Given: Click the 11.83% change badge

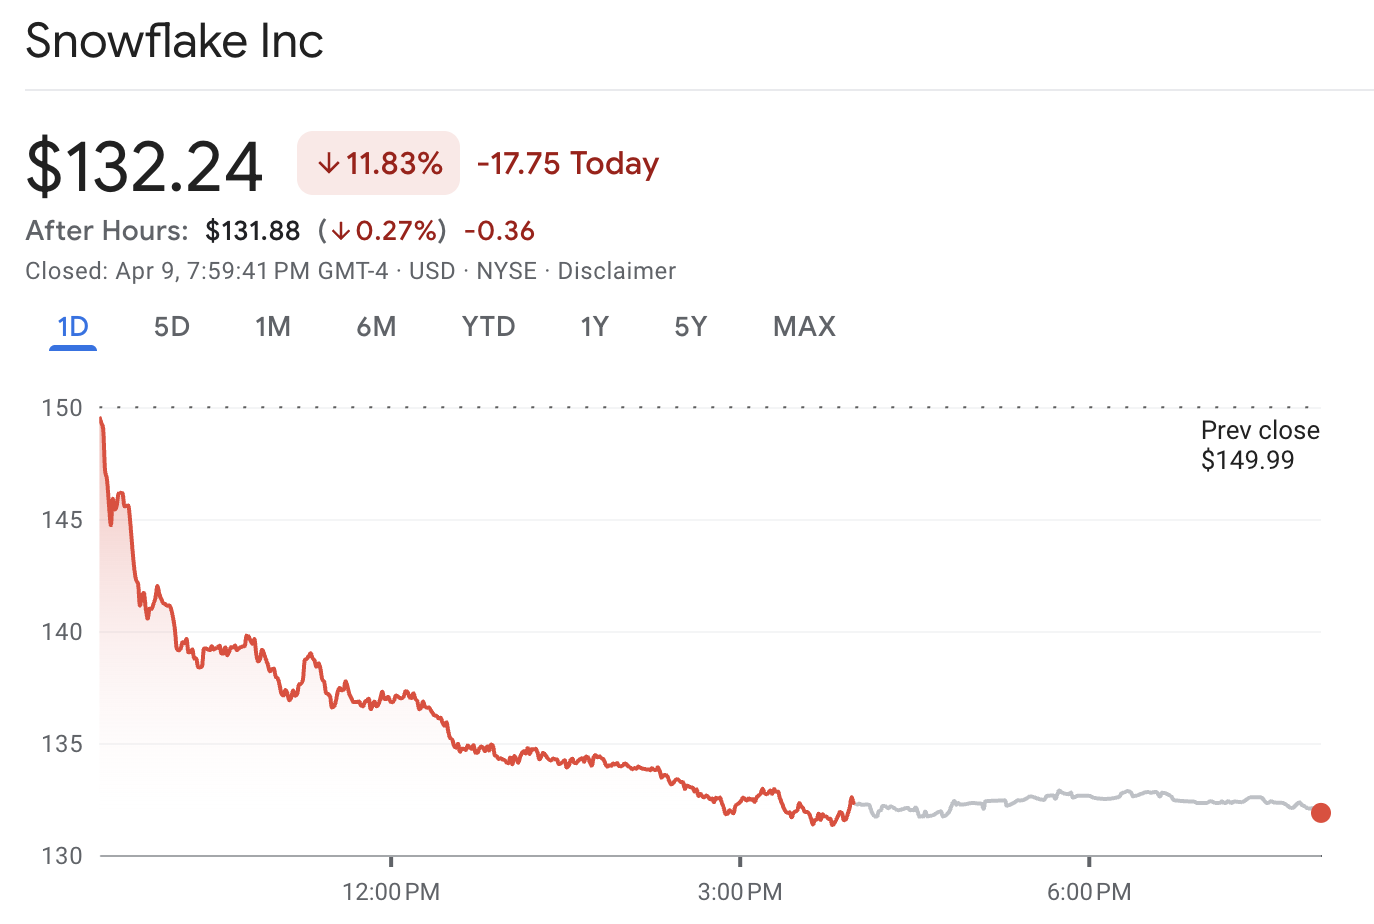Looking at the screenshot, I should click(379, 163).
